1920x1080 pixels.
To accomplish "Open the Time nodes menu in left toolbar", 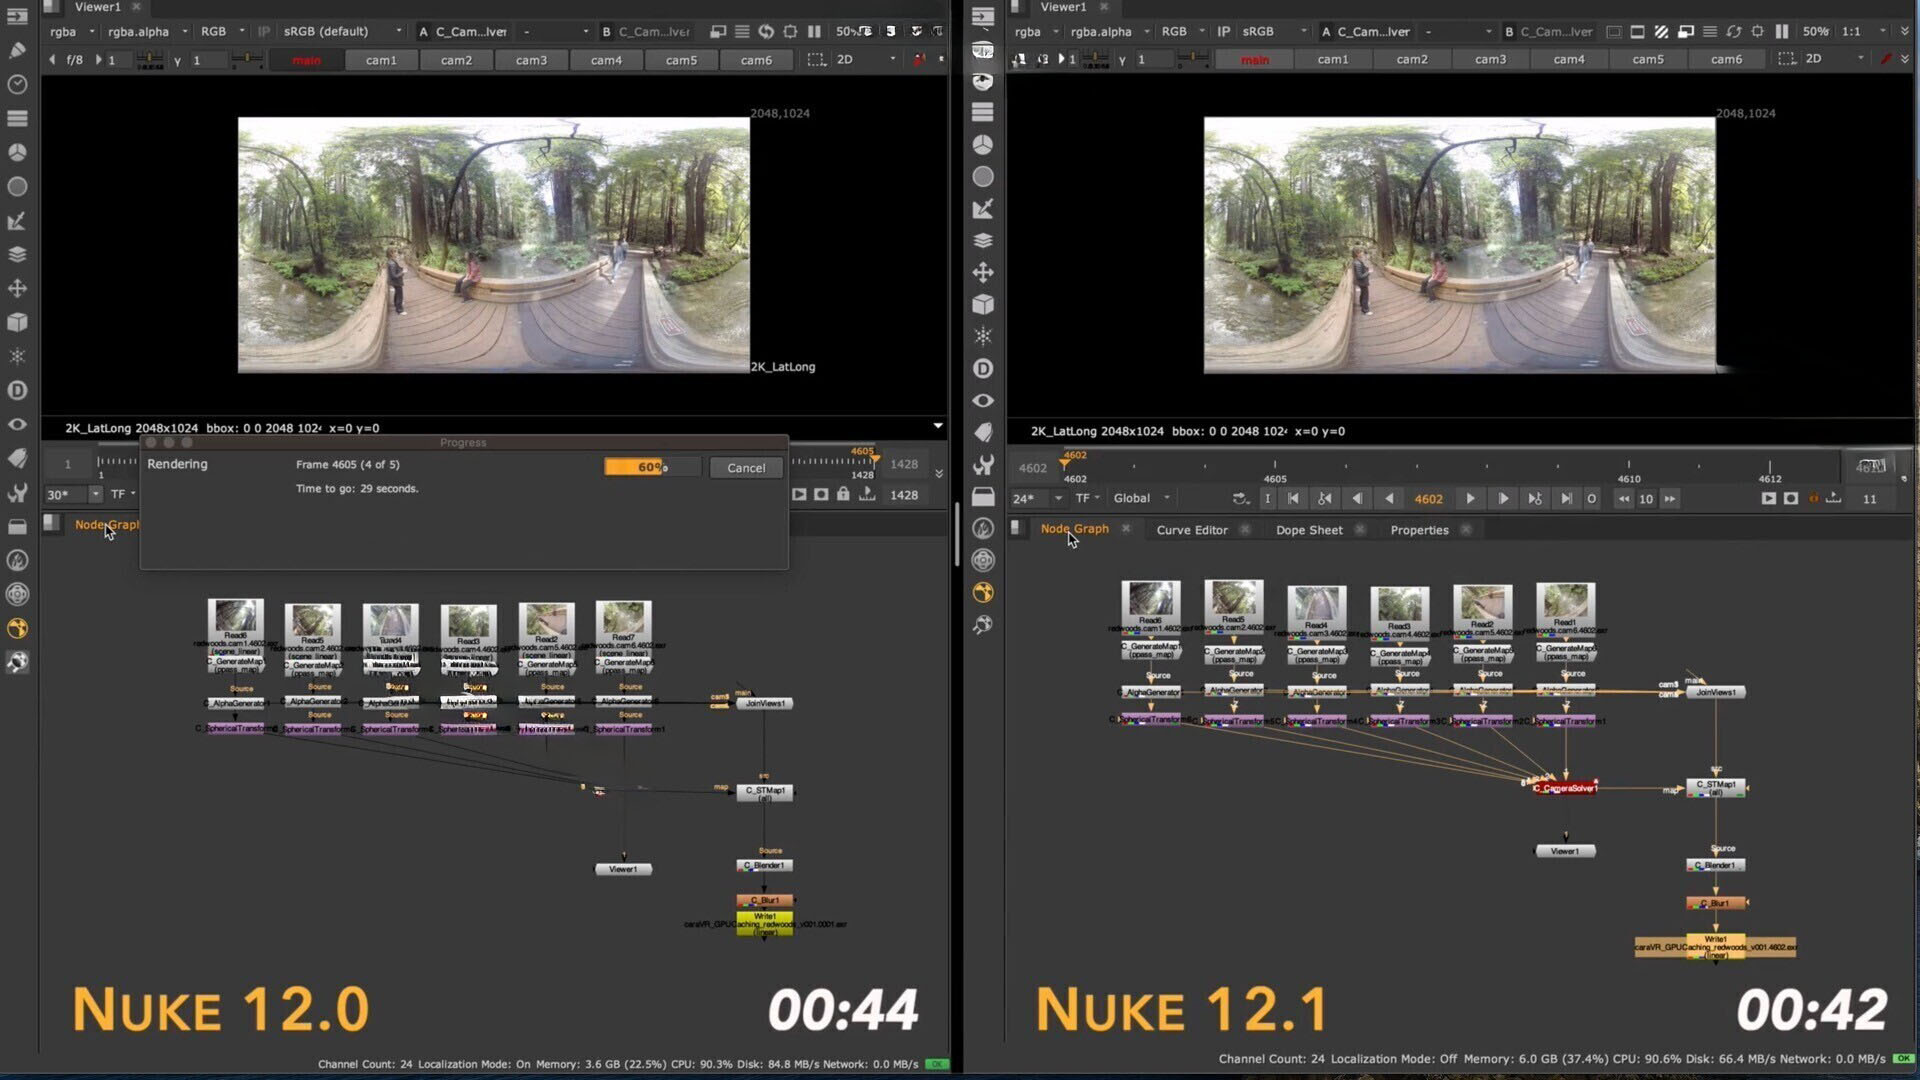I will (x=17, y=85).
